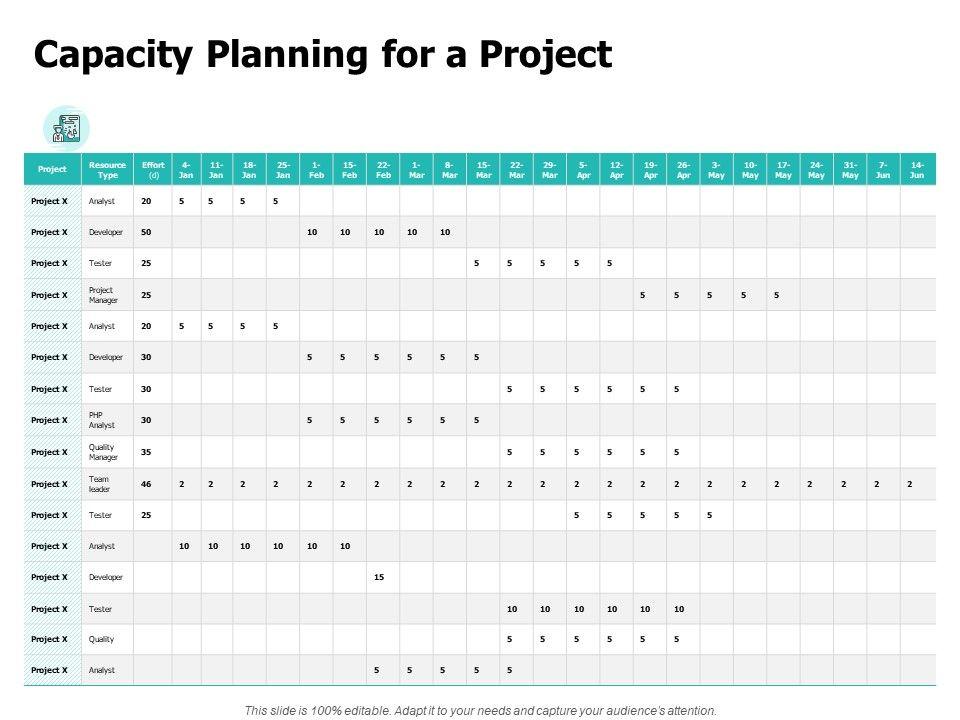Select the '14-Jun' column header
The image size is (960, 720).
(x=917, y=169)
